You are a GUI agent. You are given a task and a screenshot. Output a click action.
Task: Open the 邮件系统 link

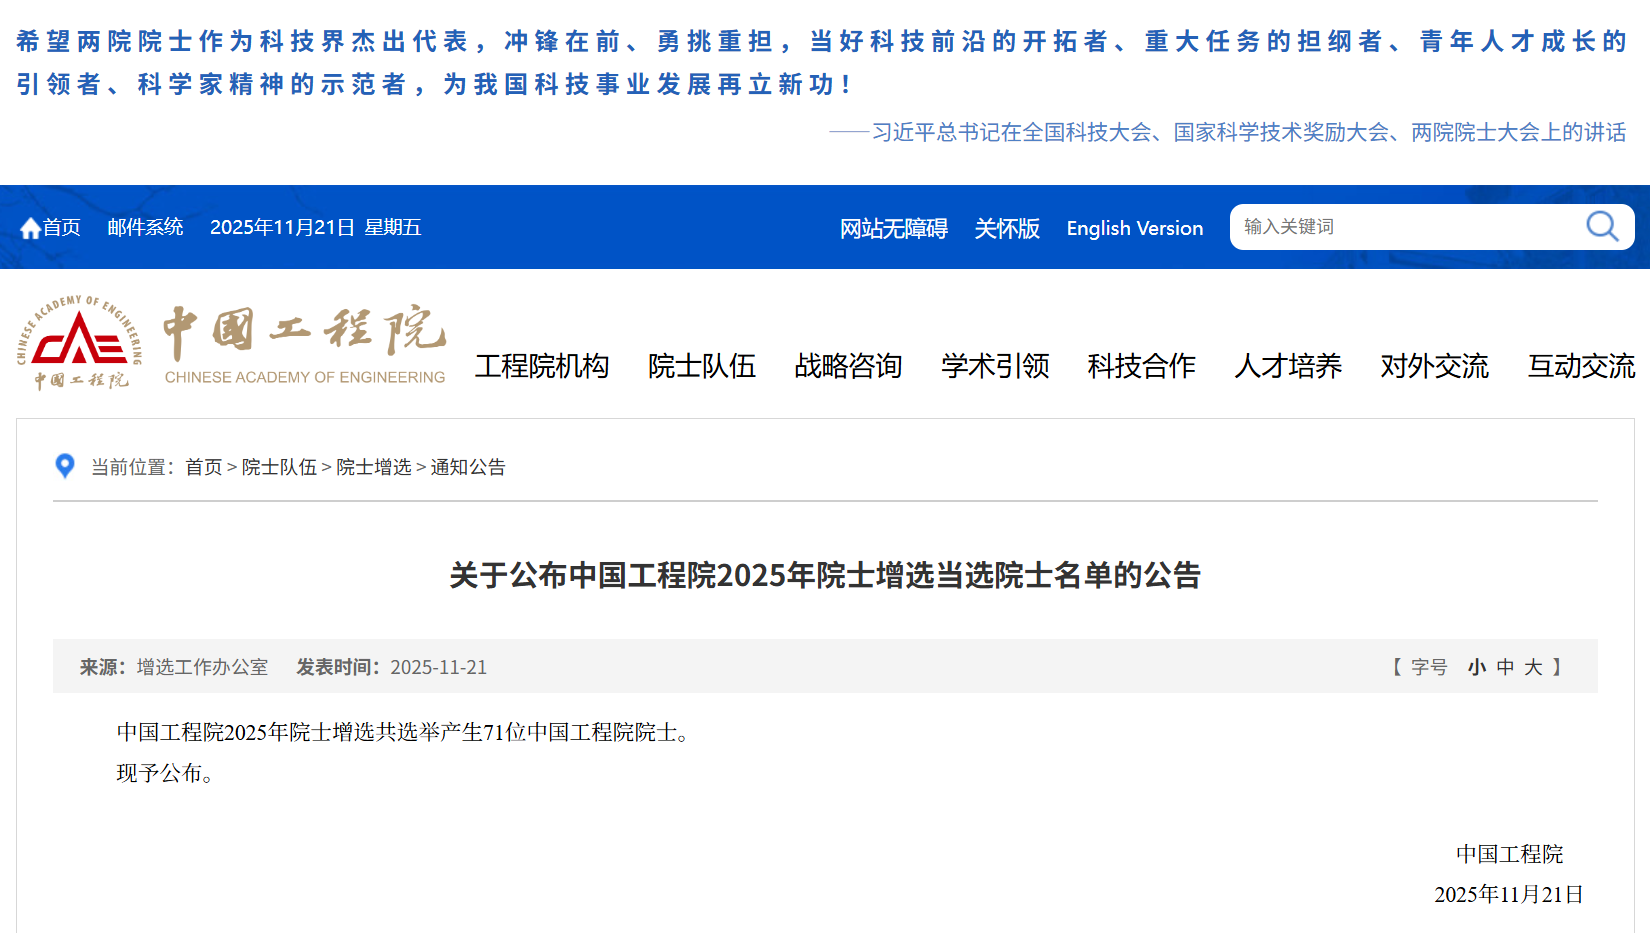pyautogui.click(x=145, y=227)
